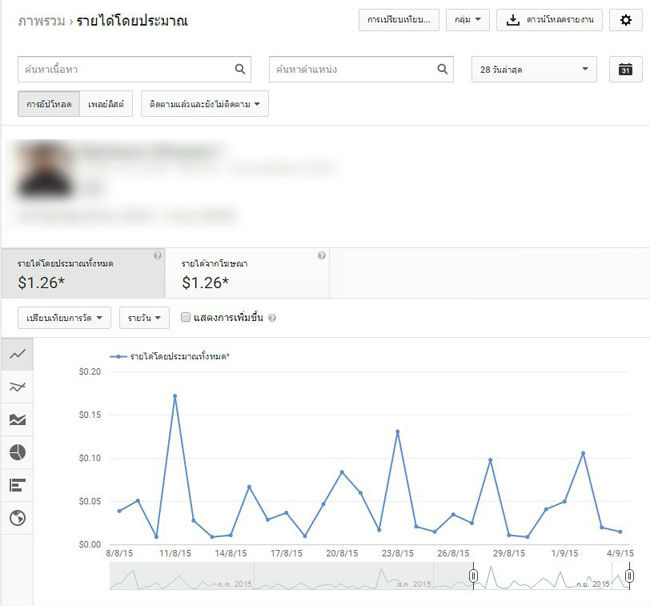The height and width of the screenshot is (606, 650).
Task: Go to the ภาพรวม breadcrumb link
Action: click(40, 20)
